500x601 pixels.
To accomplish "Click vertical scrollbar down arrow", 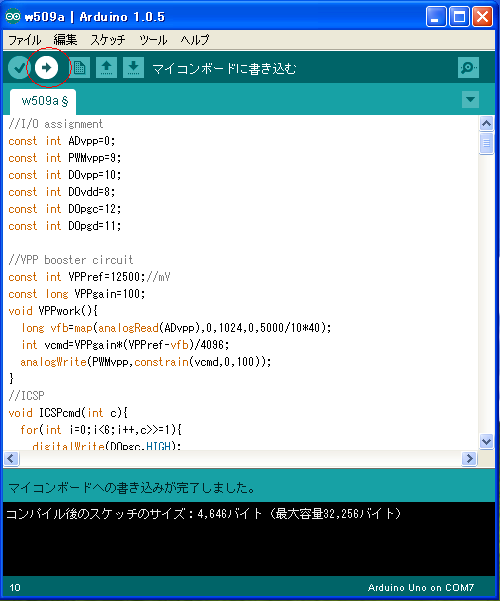I will click(x=486, y=441).
